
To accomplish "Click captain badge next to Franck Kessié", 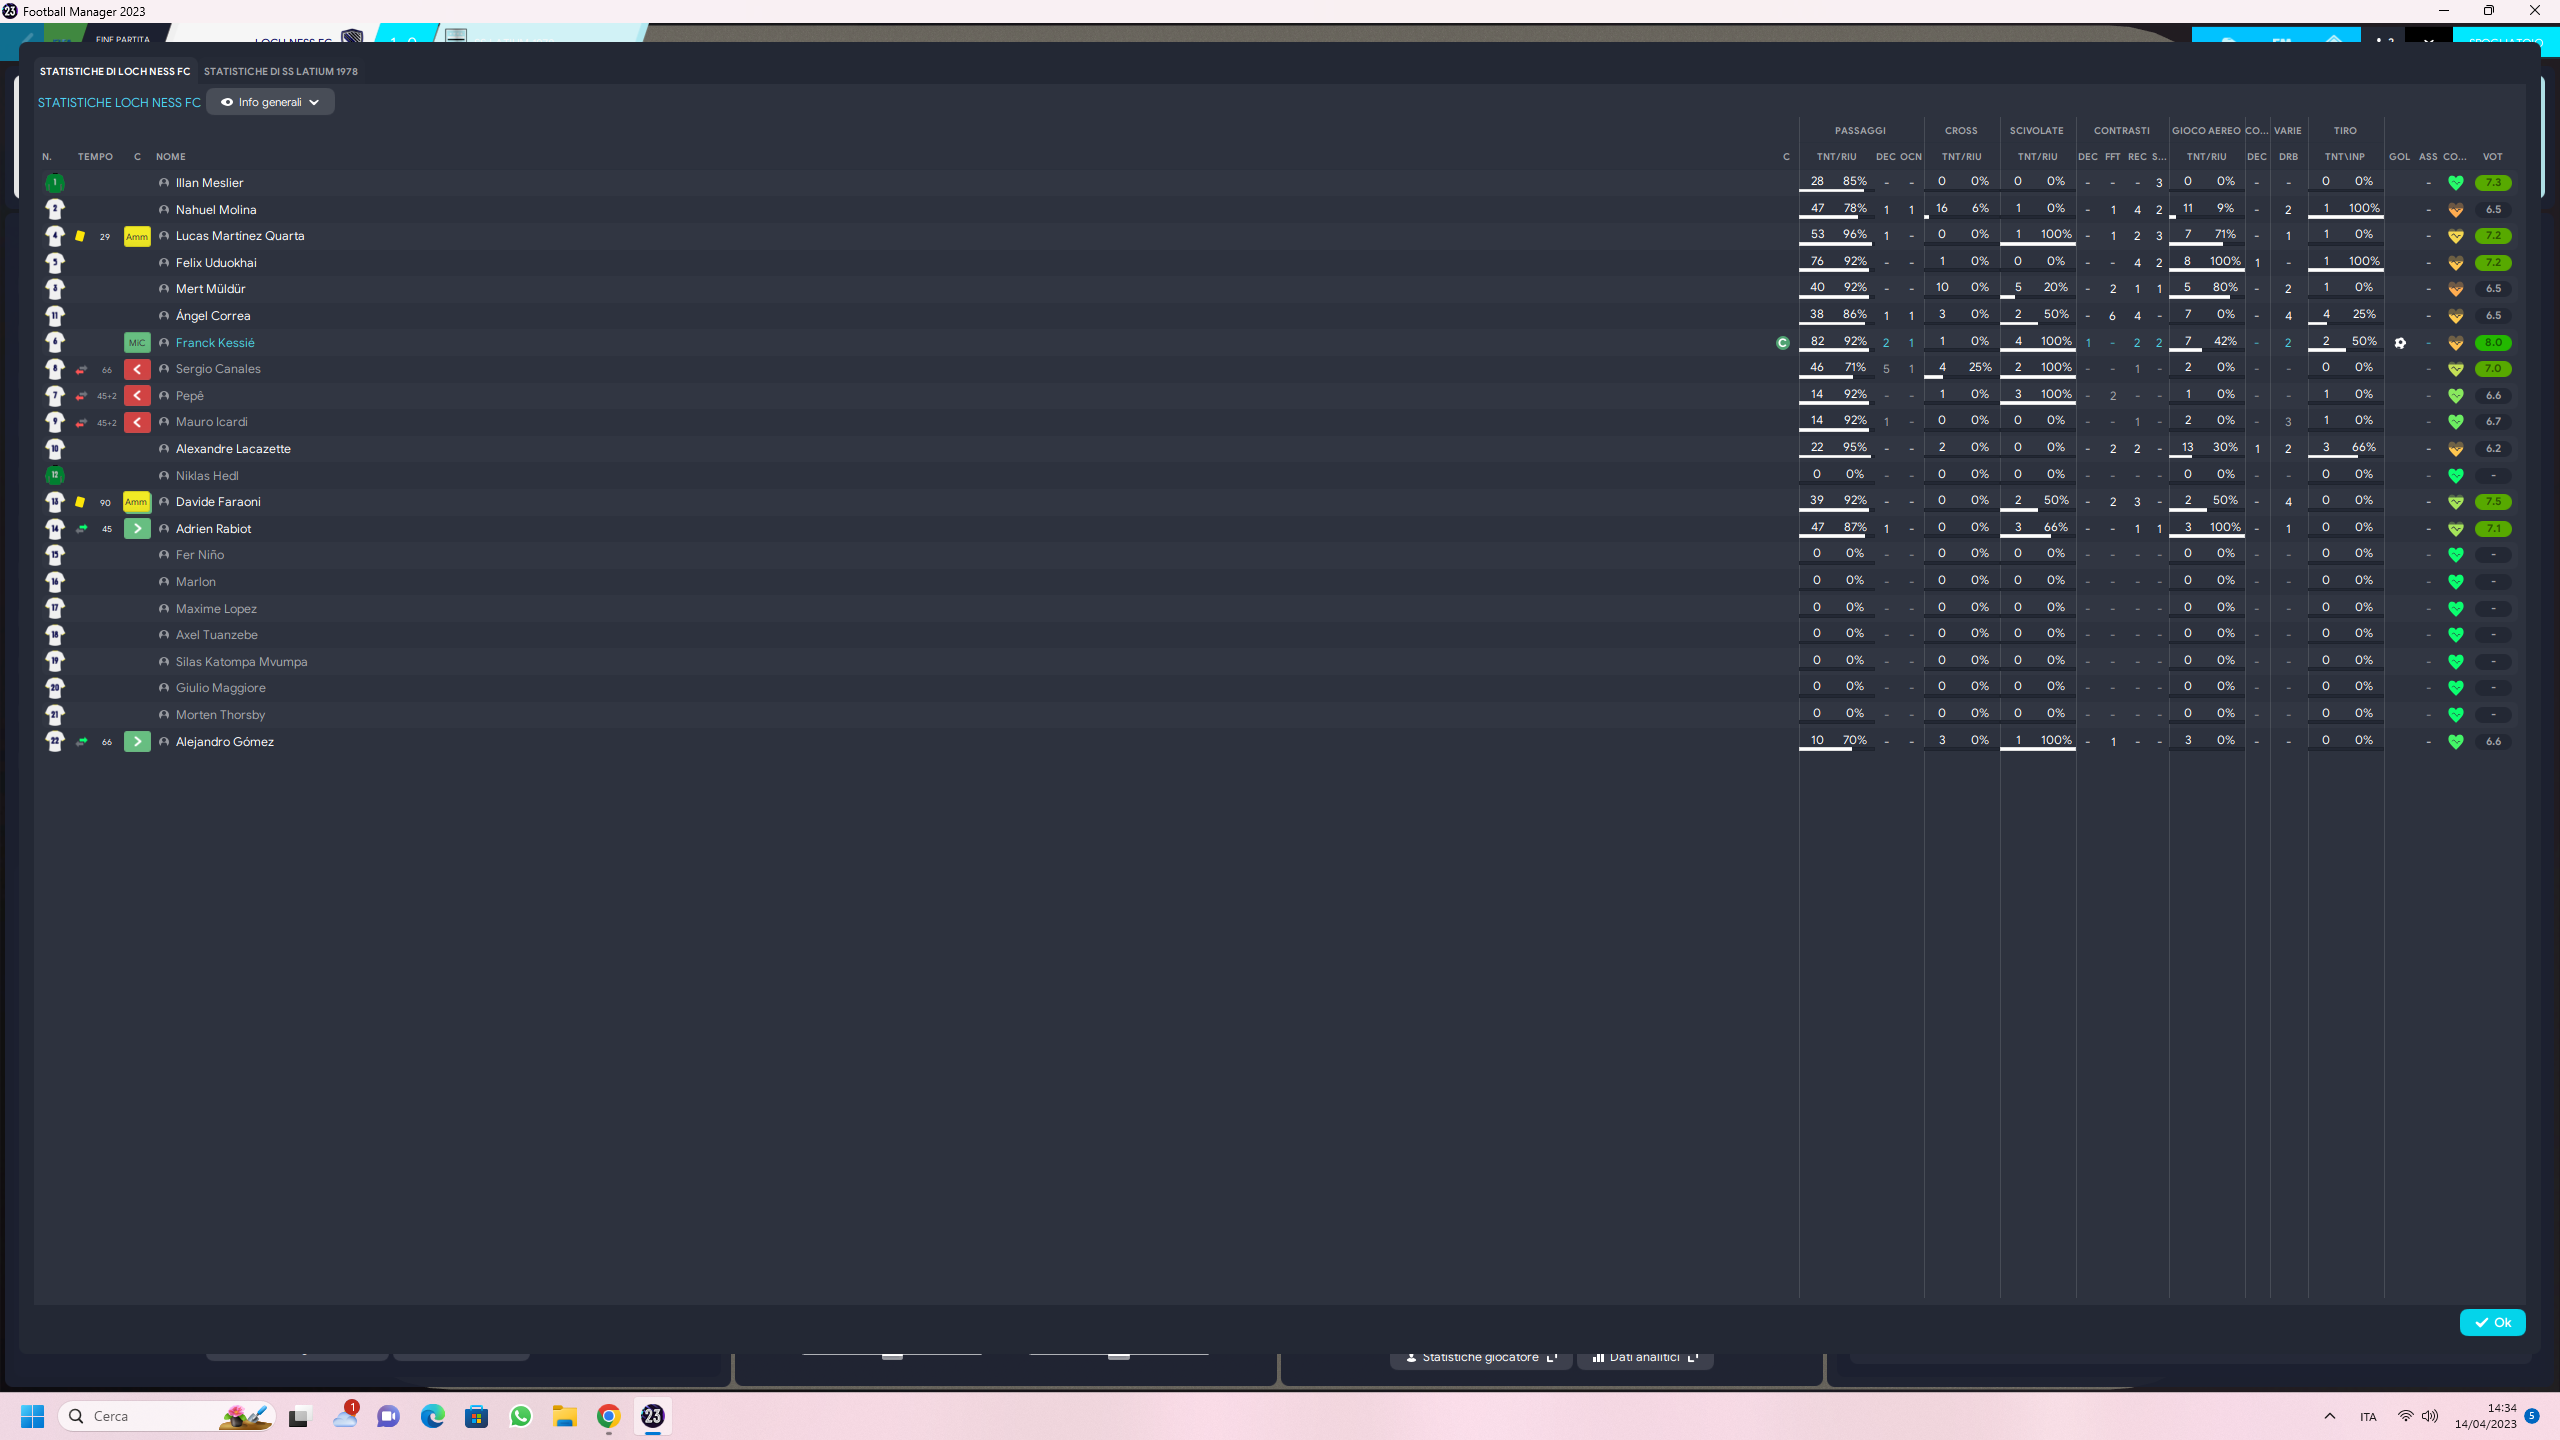I will [x=1782, y=343].
